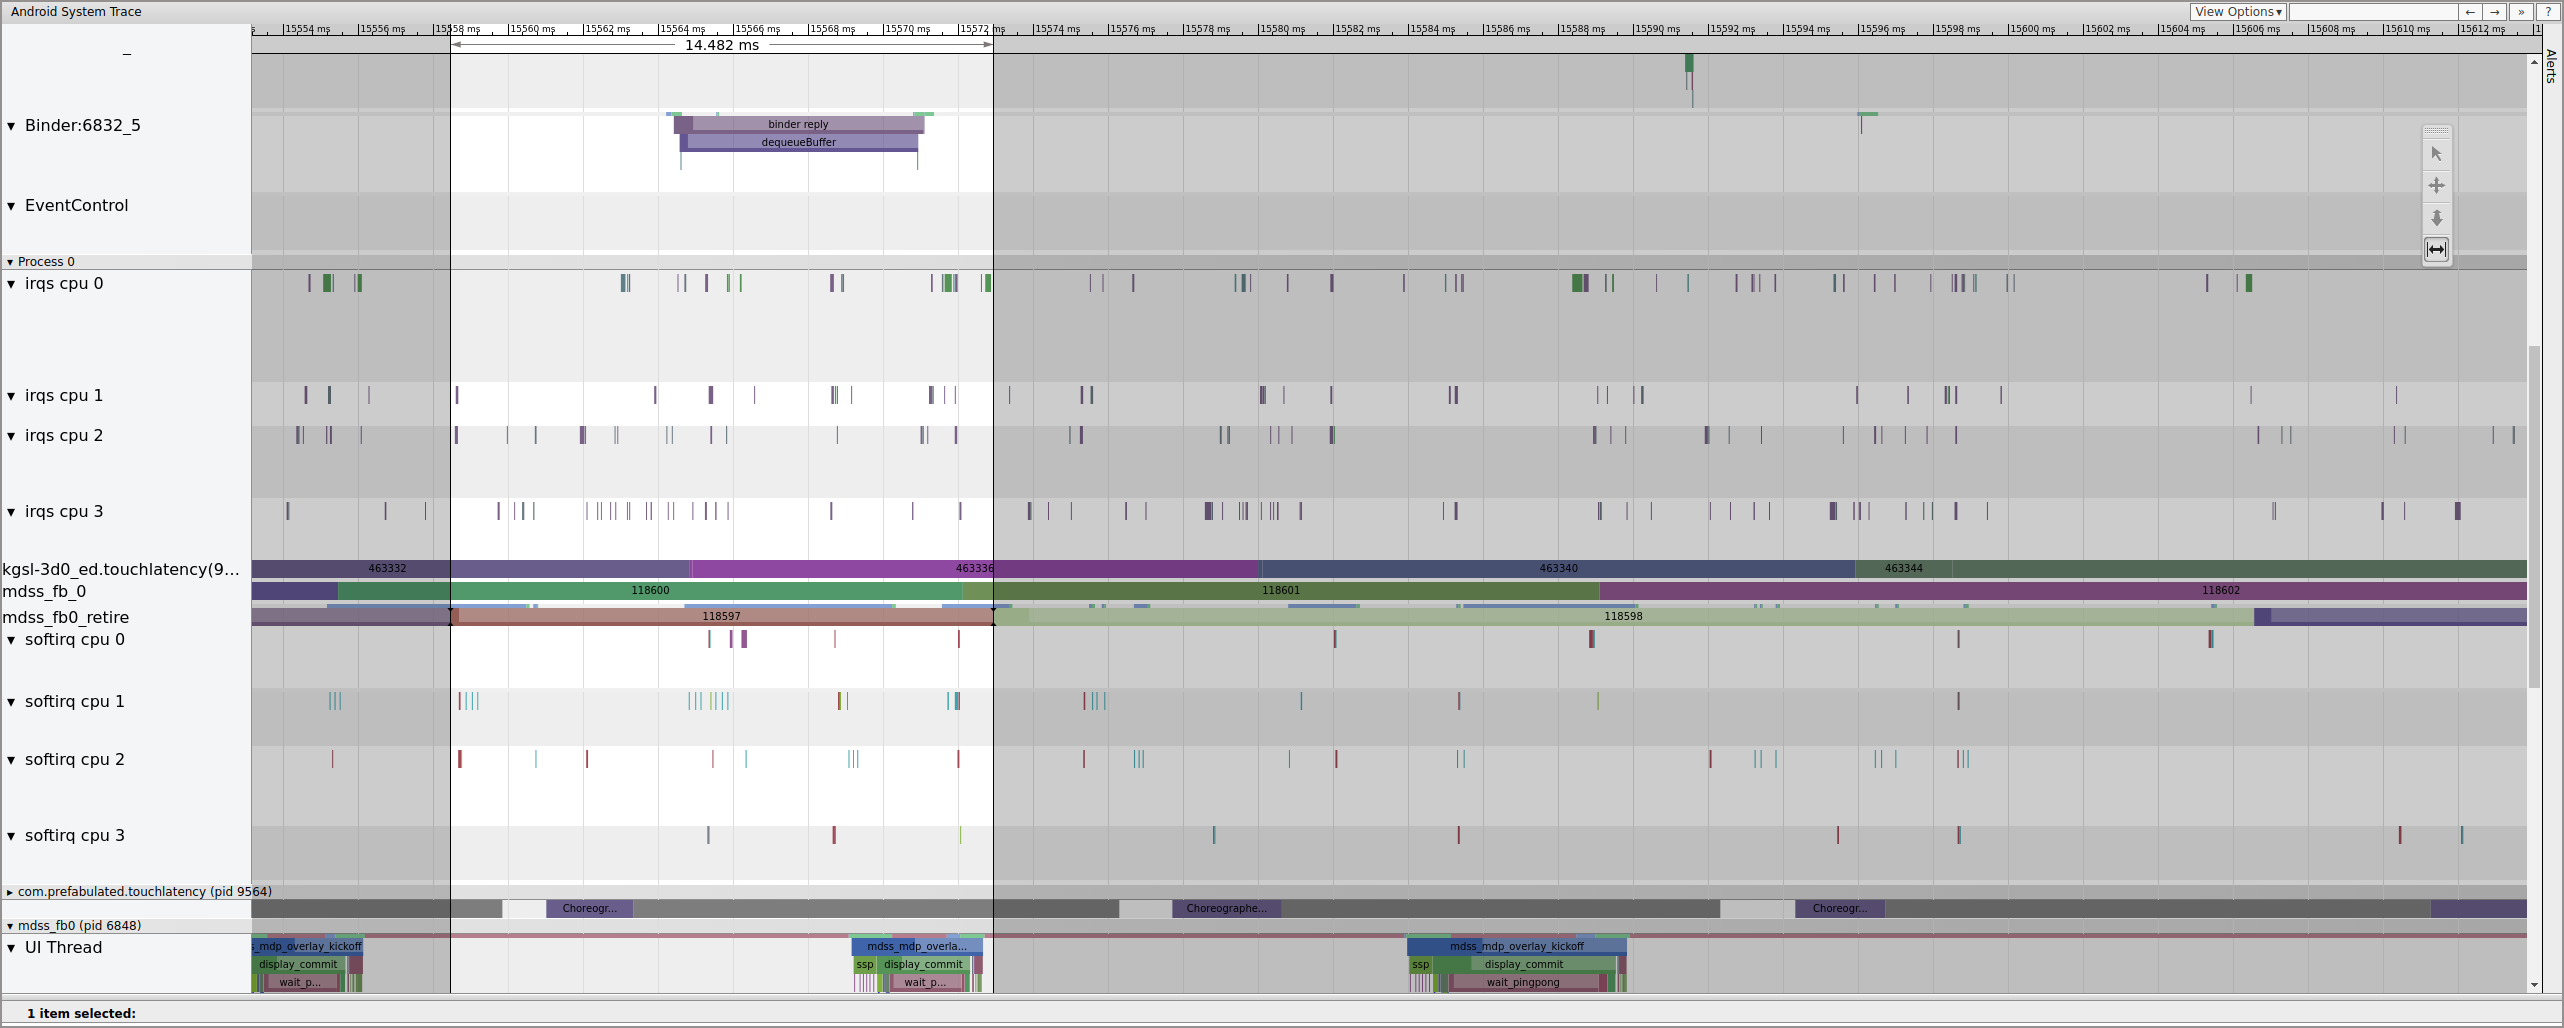Screen dimensions: 2564x1028
Task: Select the wait_pingpong slice in UI Thread
Action: tap(1522, 982)
